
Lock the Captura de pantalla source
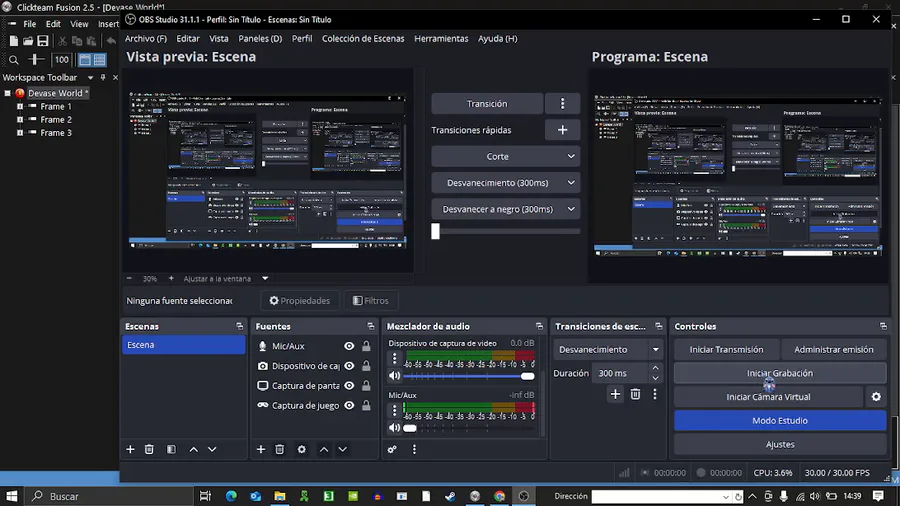(x=366, y=386)
